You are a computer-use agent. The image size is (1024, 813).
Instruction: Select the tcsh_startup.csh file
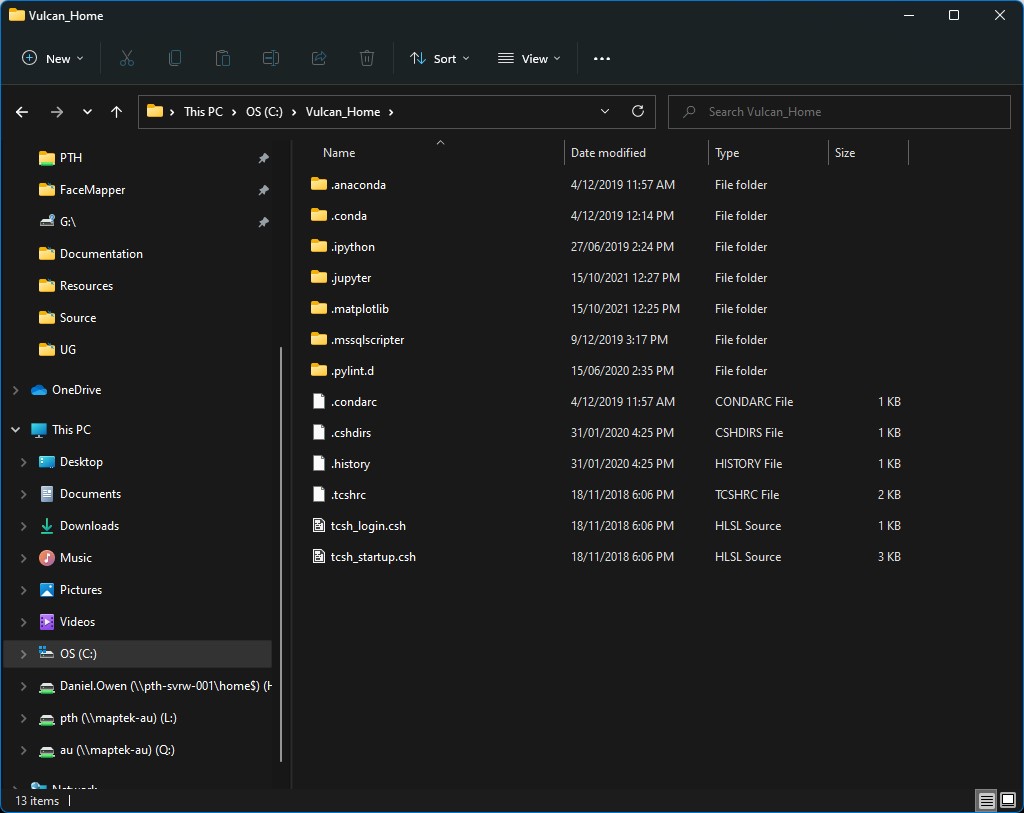tap(373, 557)
